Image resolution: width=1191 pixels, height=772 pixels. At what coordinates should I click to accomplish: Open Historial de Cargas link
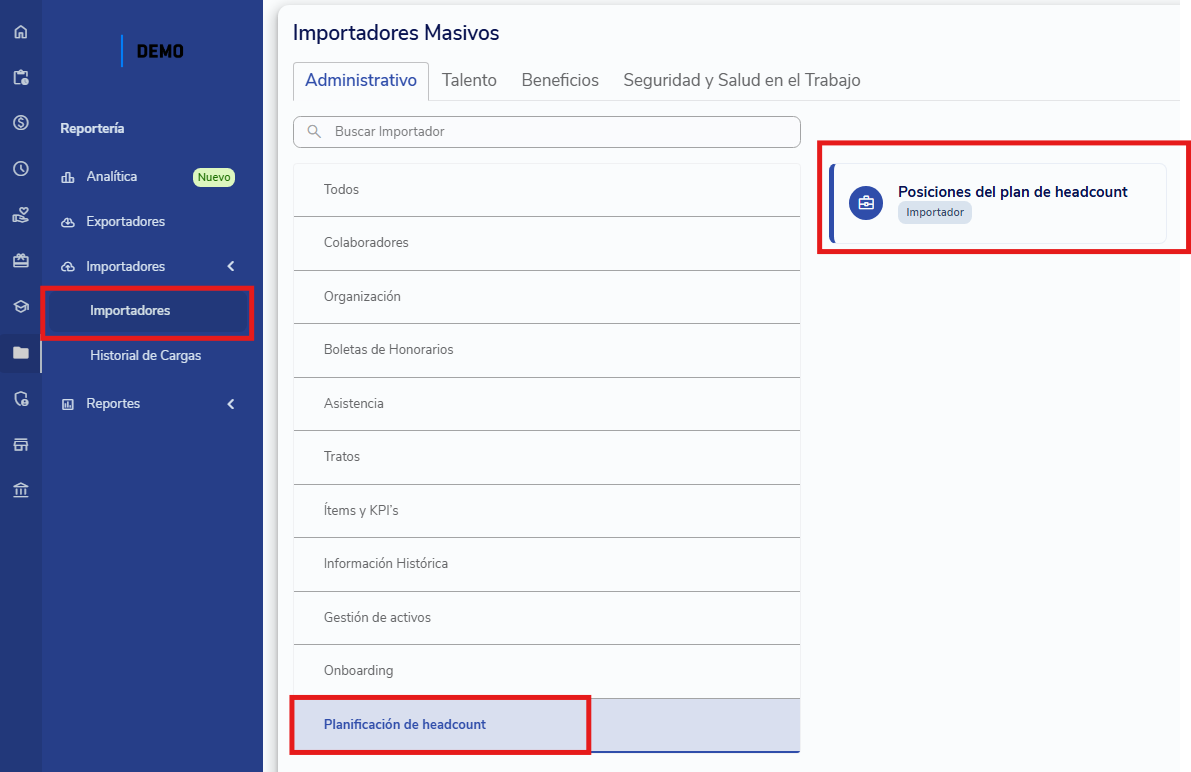pos(145,356)
